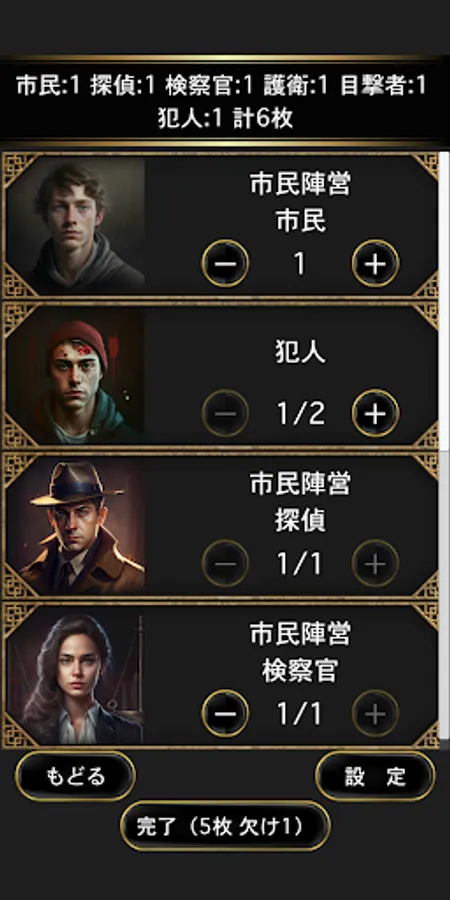This screenshot has height=900, width=450.
Task: Decrease the 市民 citizen card count
Action: click(x=225, y=263)
